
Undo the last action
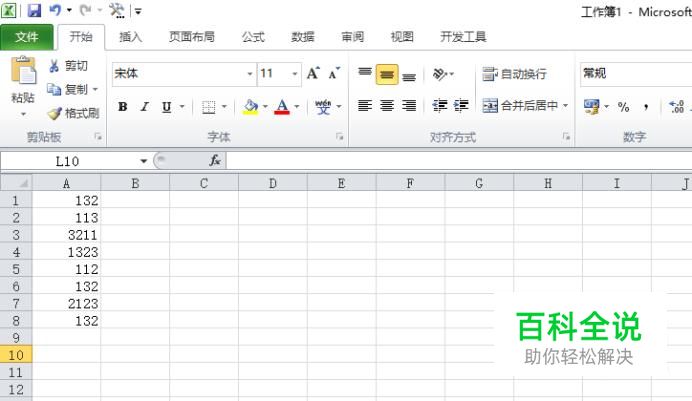(x=55, y=10)
